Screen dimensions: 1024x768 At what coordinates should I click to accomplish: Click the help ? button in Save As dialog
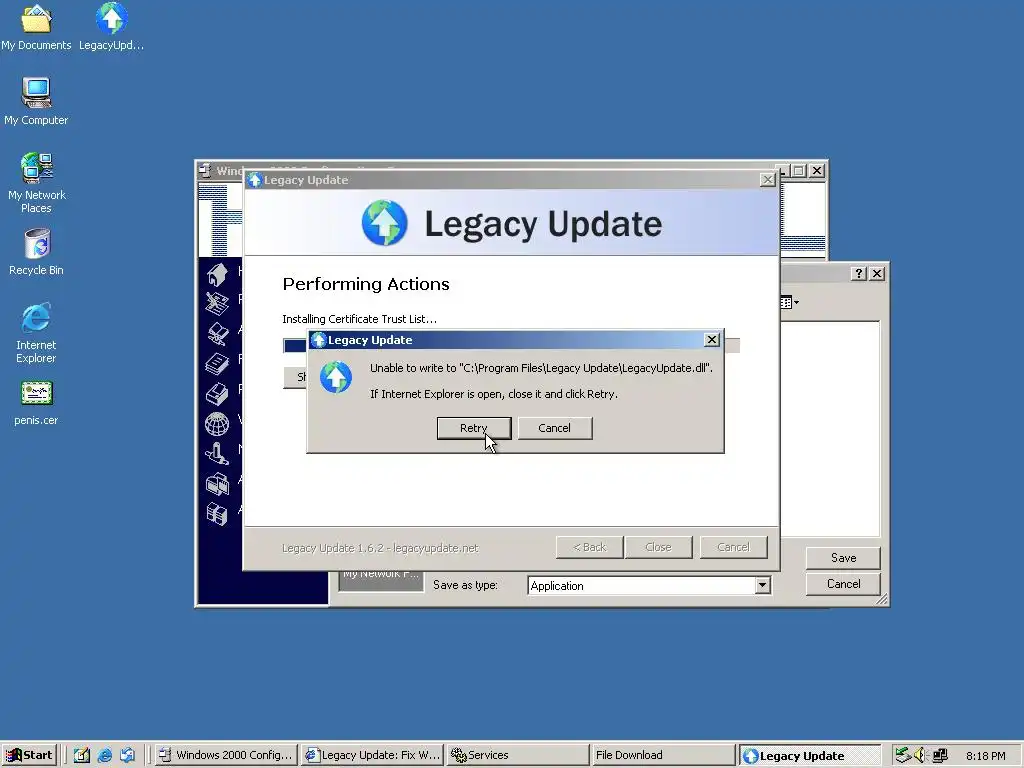[x=859, y=274]
